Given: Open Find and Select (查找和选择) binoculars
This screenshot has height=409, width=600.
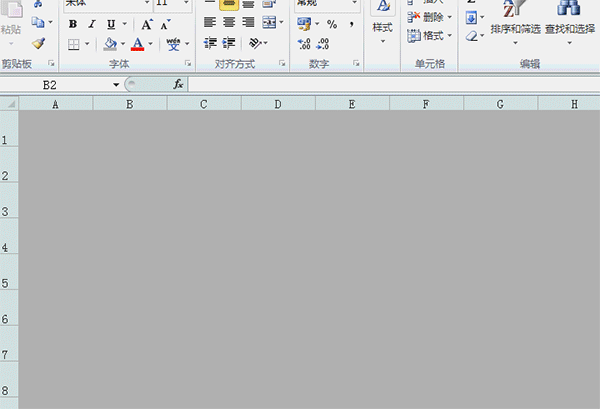Looking at the screenshot, I should coord(569,22).
